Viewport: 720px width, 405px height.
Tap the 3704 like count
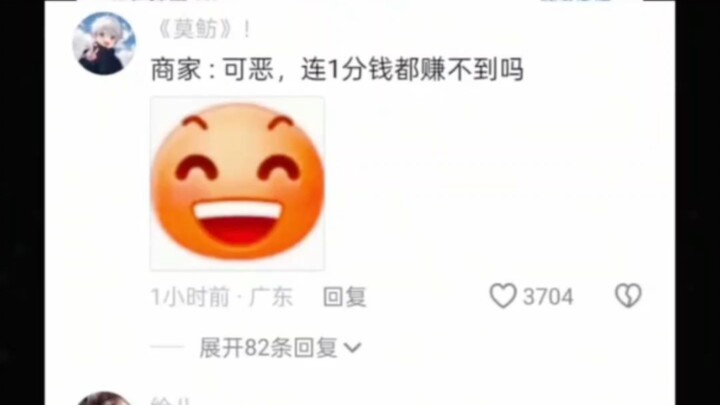[x=548, y=297]
